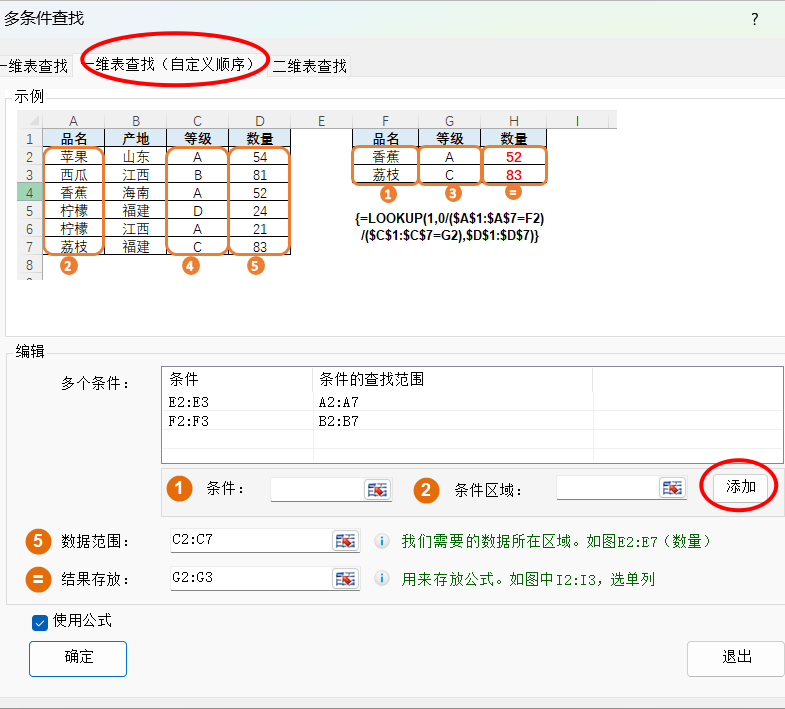
Task: Click the range picker icon beside 条件区域 field
Action: tap(672, 488)
